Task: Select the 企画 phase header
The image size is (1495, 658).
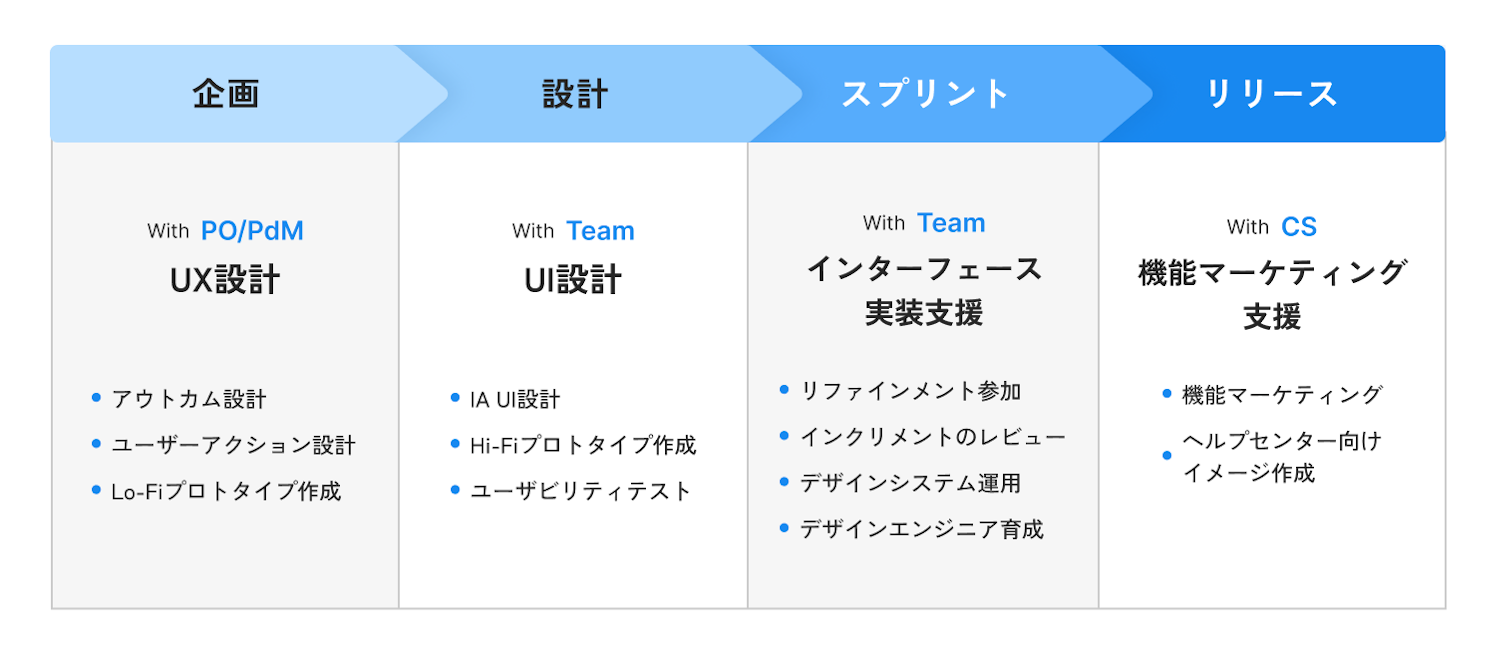Action: coord(226,94)
